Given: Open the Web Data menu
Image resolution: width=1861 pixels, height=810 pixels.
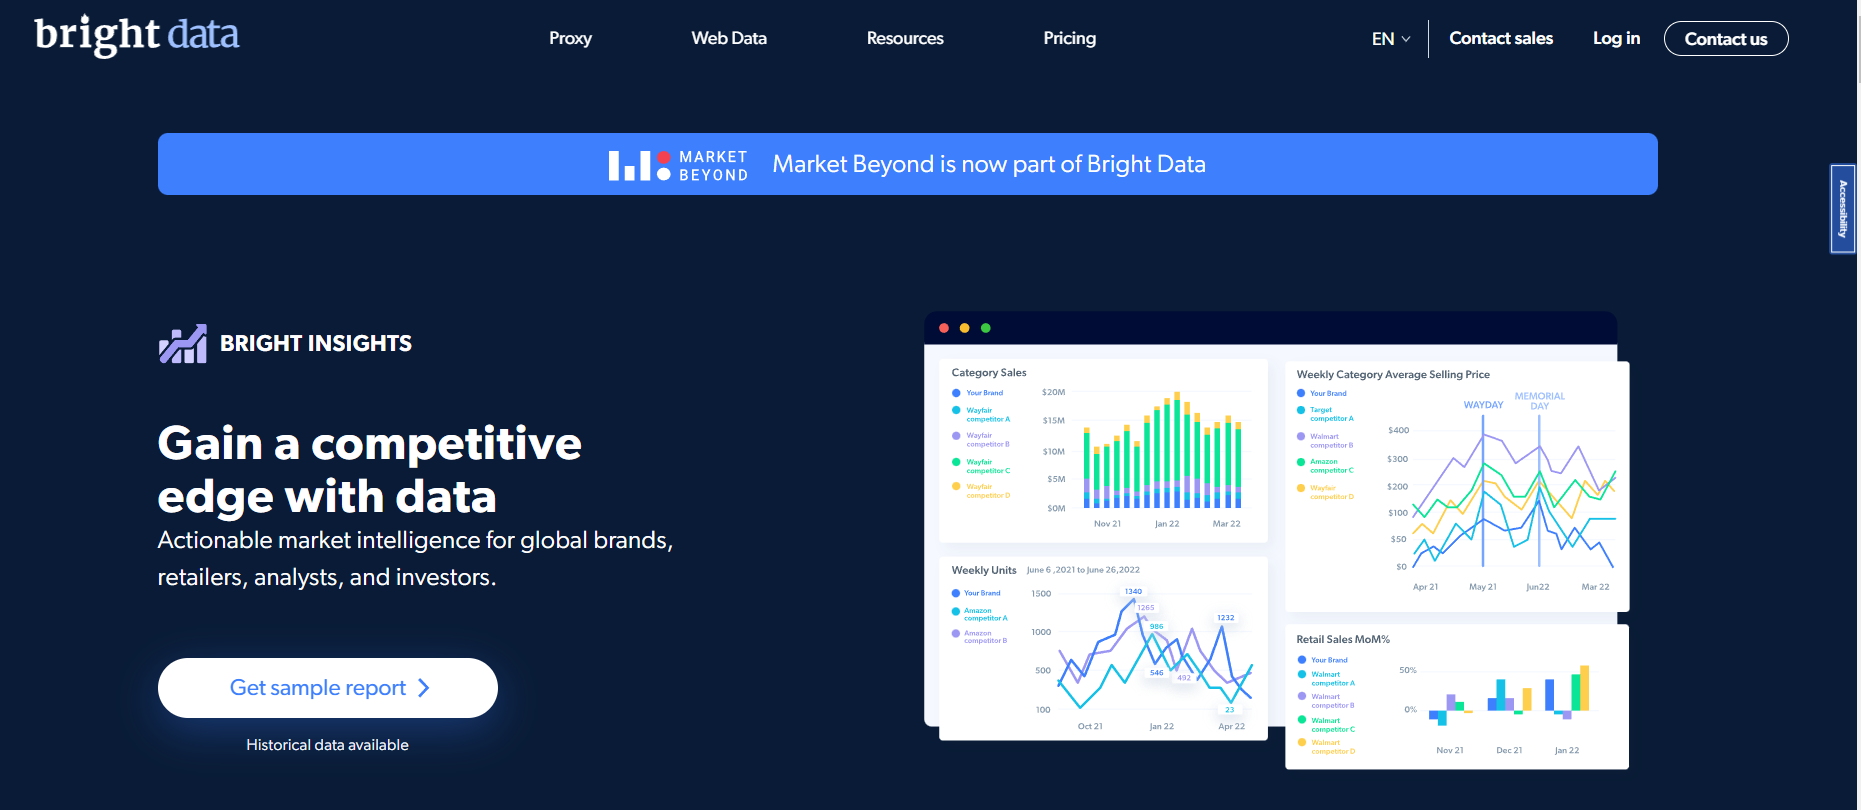Looking at the screenshot, I should tap(729, 38).
